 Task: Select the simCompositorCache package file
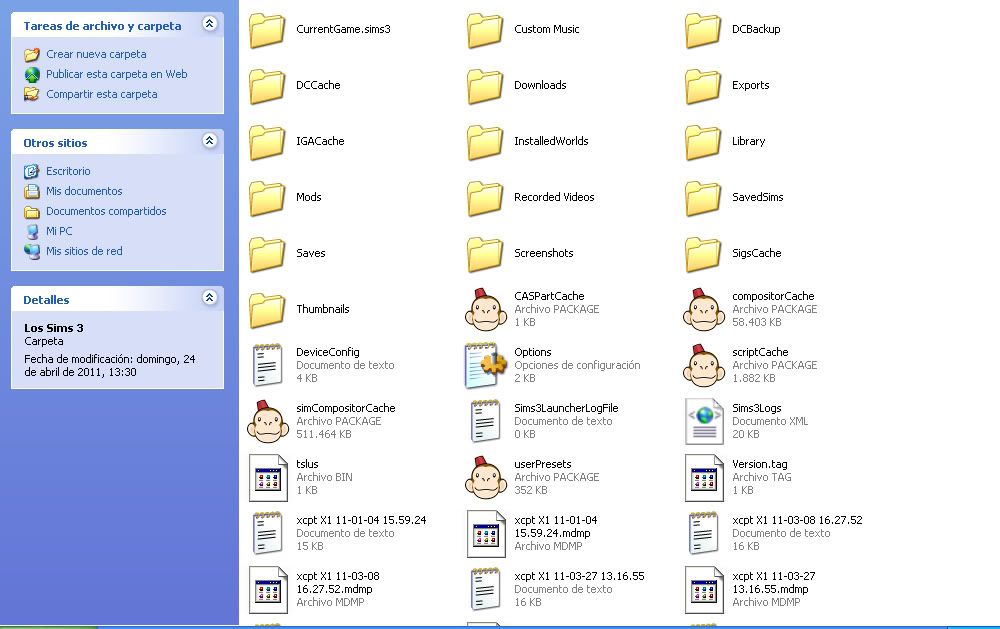point(268,421)
